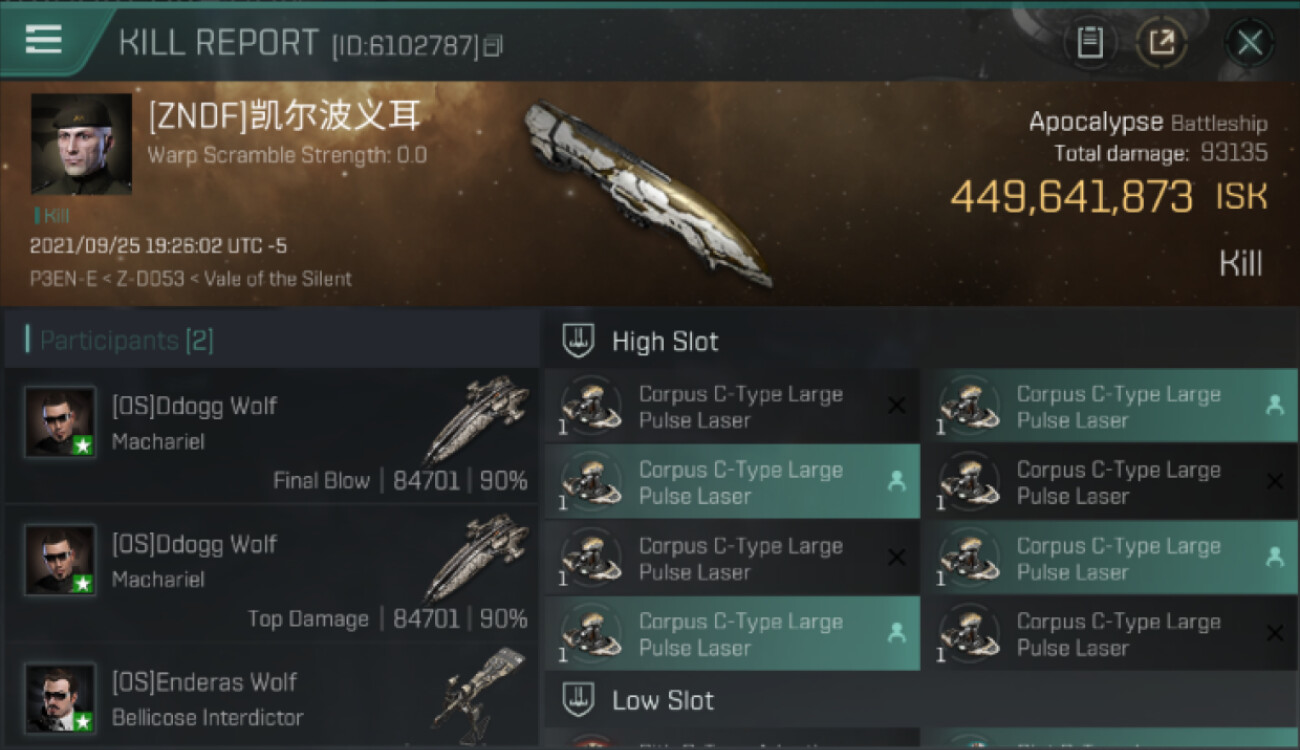1300x750 pixels.
Task: Toggle dropped-loot person icon in first right laser row
Action: coord(1274,405)
